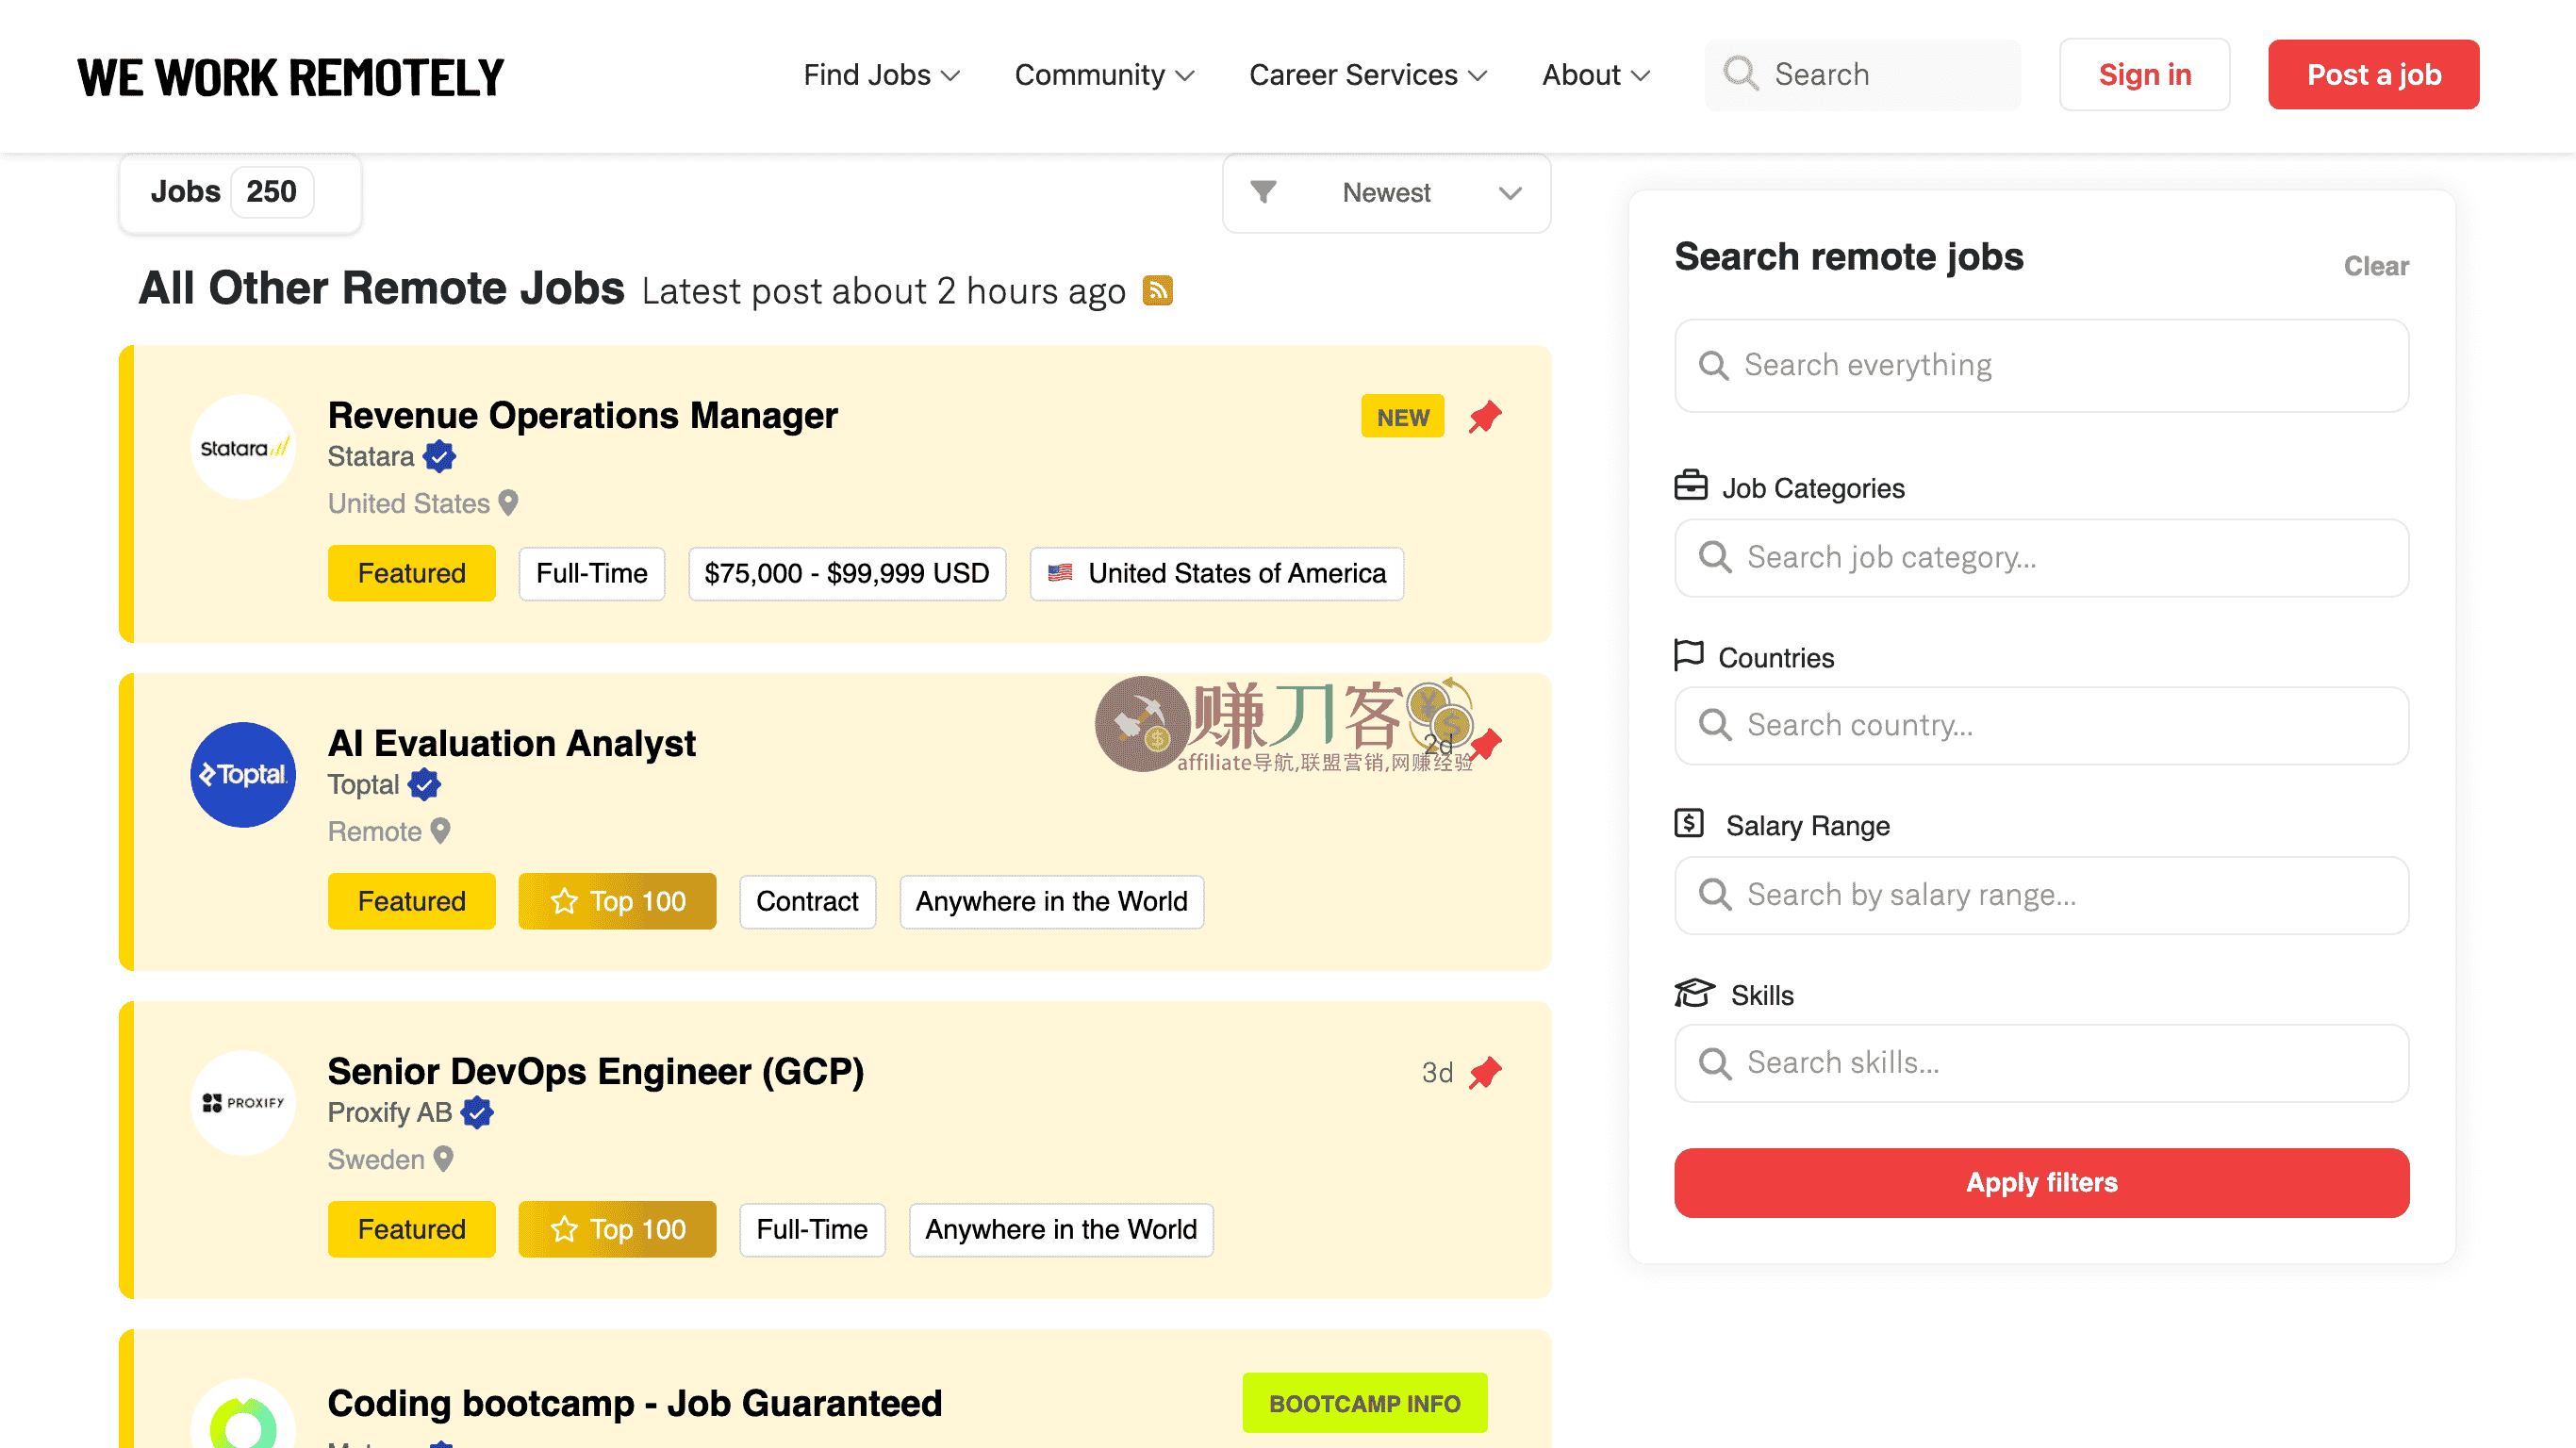This screenshot has width=2576, height=1448.
Task: Click Featured tag on Statara listing
Action: click(411, 573)
